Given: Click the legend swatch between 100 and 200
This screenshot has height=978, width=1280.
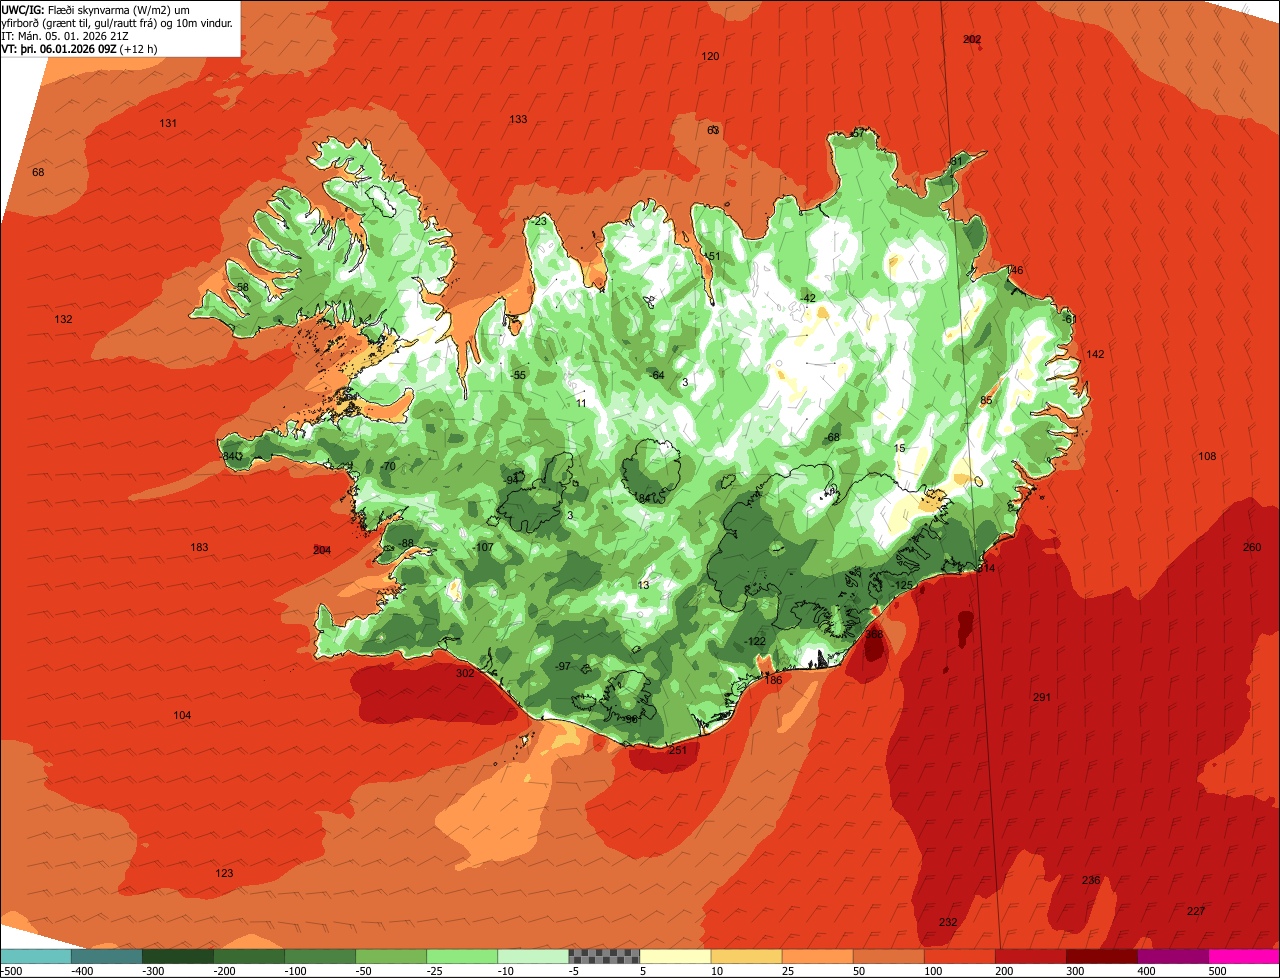Looking at the screenshot, I should pyautogui.click(x=959, y=956).
